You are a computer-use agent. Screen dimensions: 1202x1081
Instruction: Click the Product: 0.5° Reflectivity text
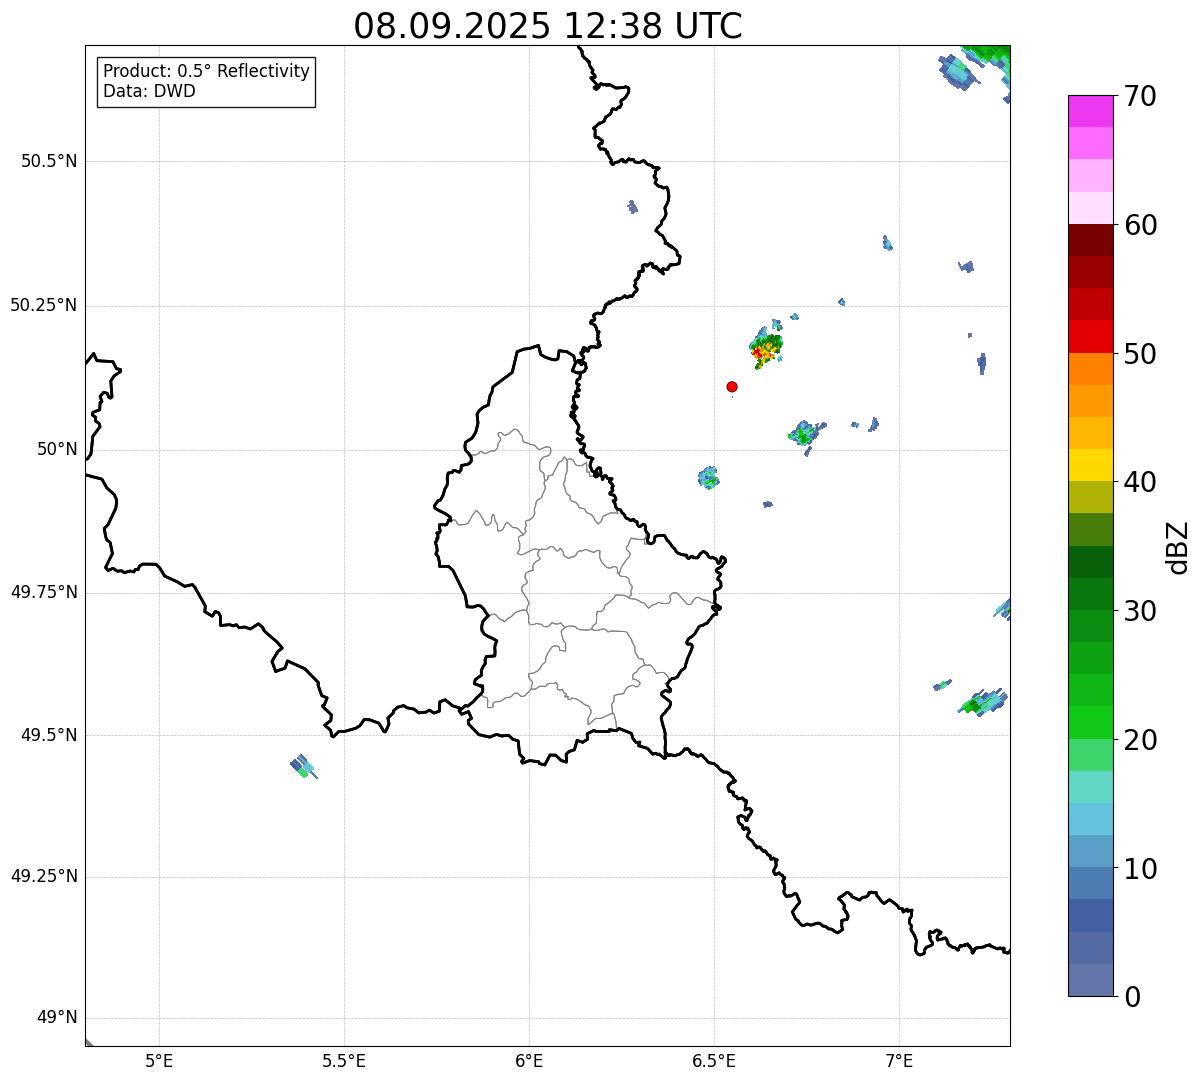point(206,72)
